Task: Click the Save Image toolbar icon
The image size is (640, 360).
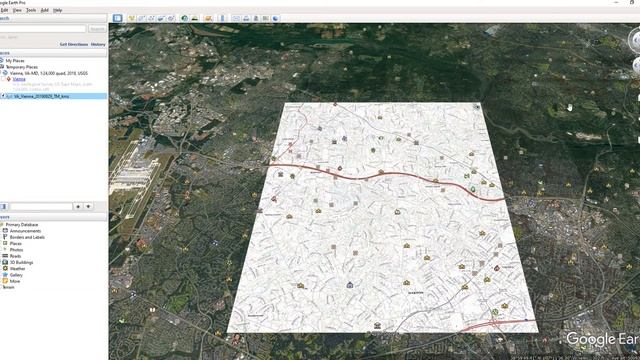Action: coord(256,18)
